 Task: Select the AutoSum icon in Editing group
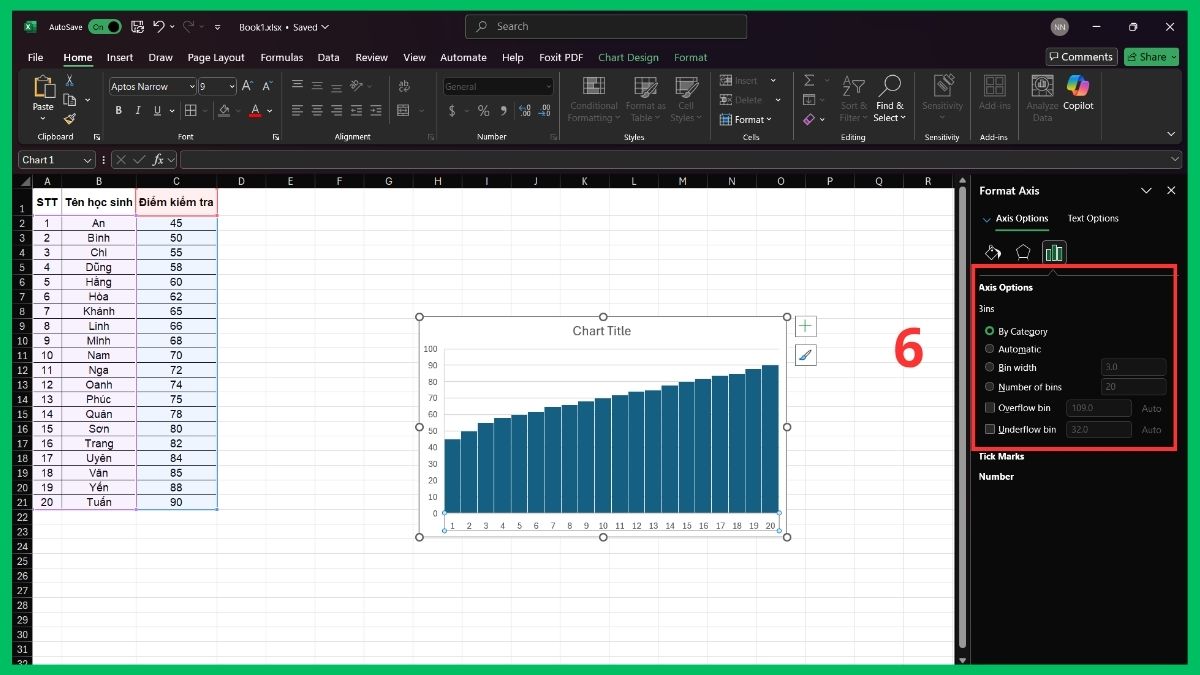pos(812,81)
